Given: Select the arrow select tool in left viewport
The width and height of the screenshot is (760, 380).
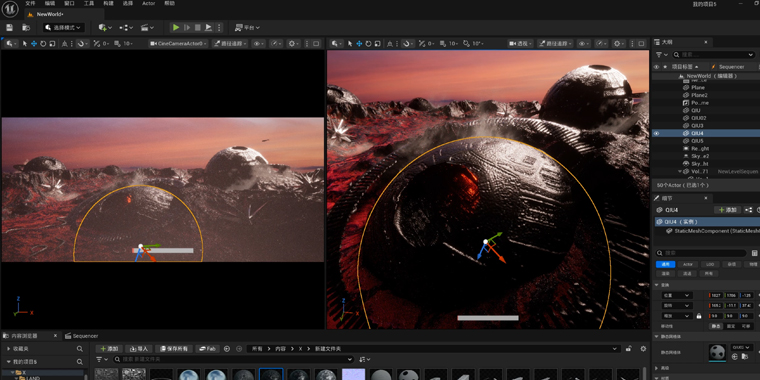Looking at the screenshot, I should (x=25, y=44).
